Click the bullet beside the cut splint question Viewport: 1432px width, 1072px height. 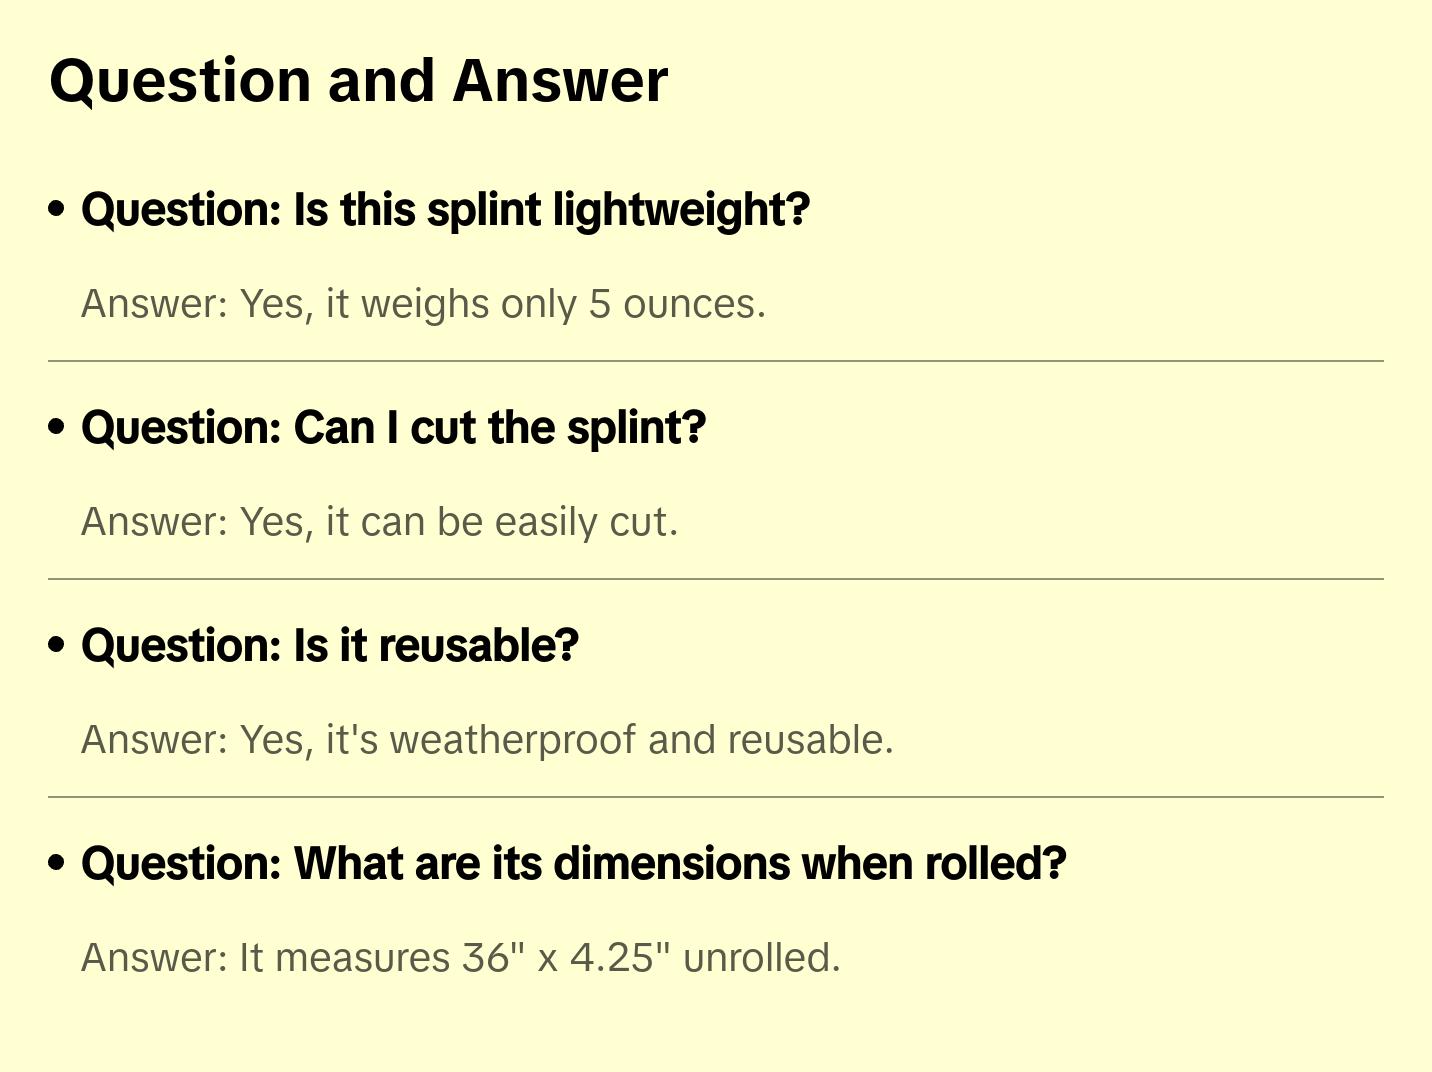(x=57, y=428)
